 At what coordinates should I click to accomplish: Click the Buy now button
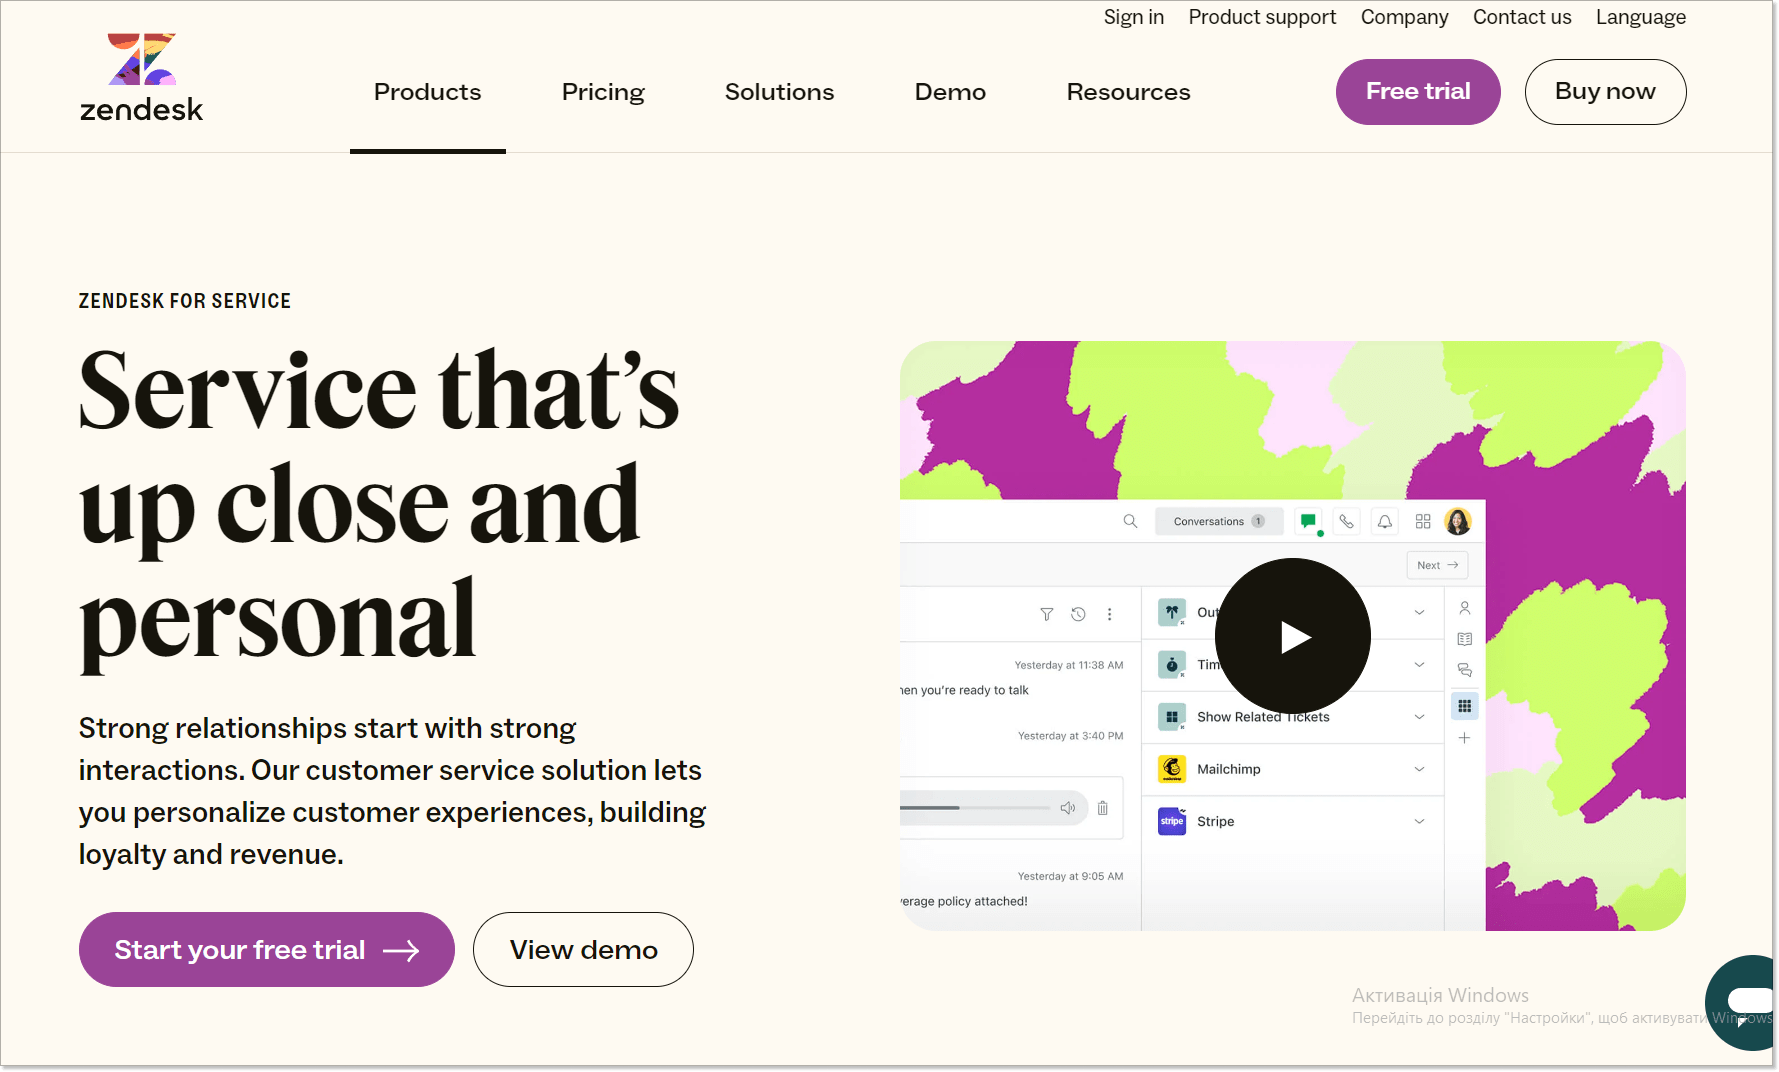(1605, 92)
